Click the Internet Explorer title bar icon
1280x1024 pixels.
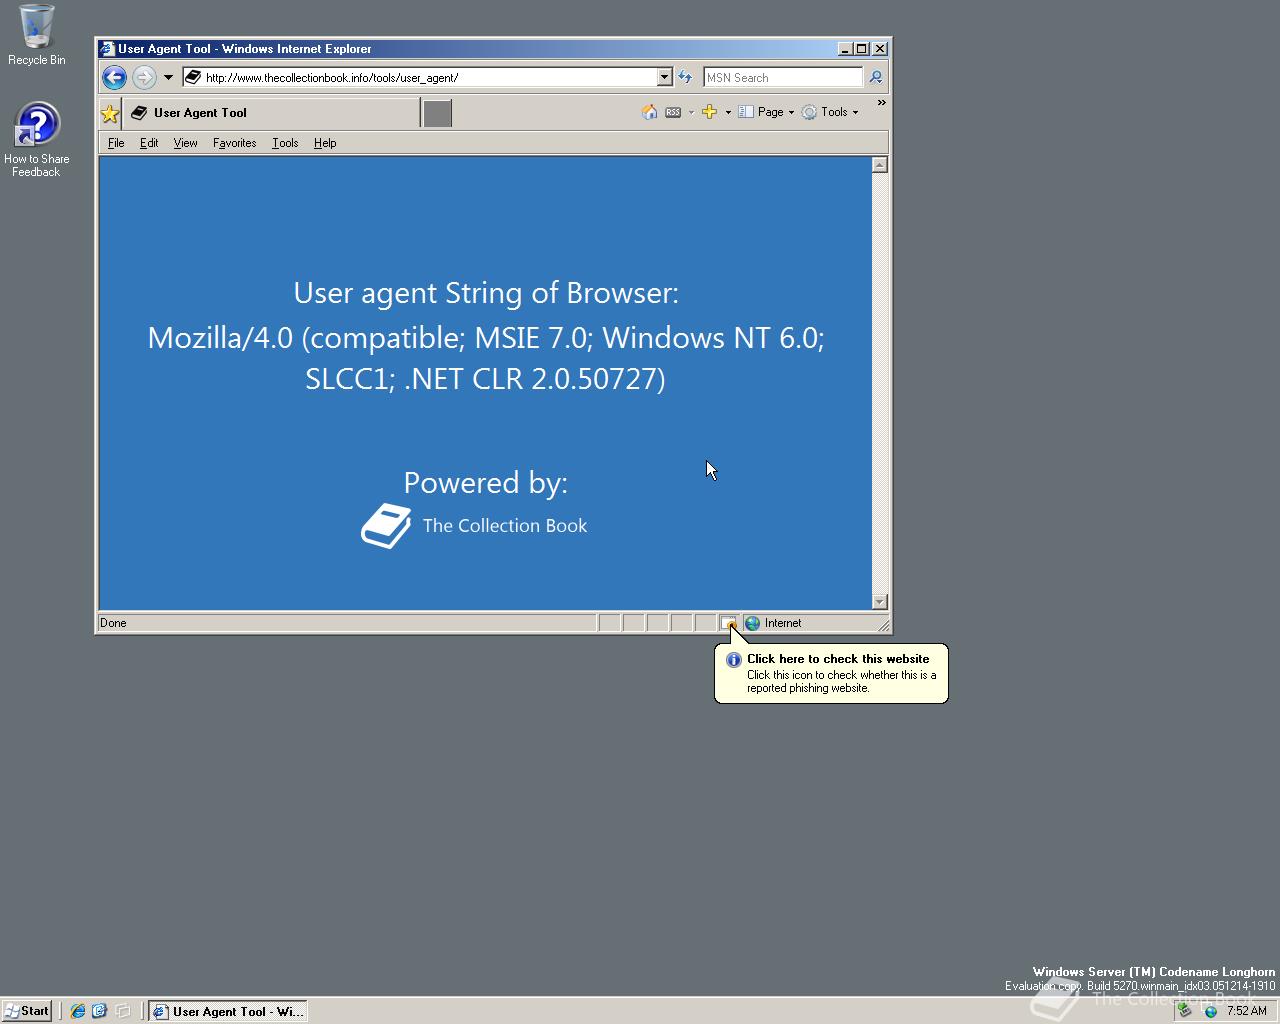tap(107, 48)
